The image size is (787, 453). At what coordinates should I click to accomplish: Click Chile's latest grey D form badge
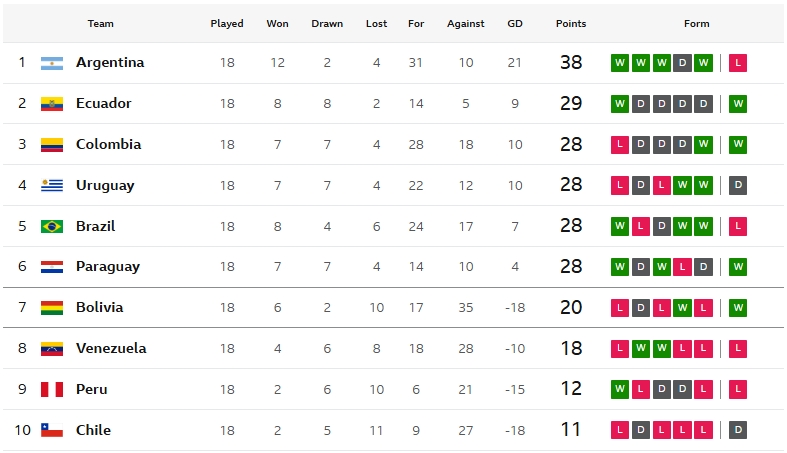click(738, 430)
